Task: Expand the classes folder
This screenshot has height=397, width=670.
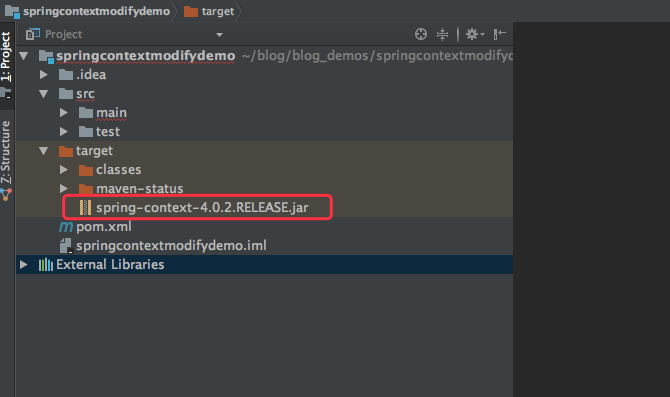Action: [64, 170]
